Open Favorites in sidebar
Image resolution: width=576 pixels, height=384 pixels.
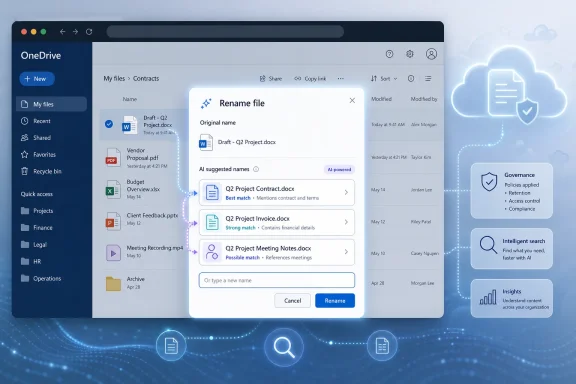(x=38, y=154)
